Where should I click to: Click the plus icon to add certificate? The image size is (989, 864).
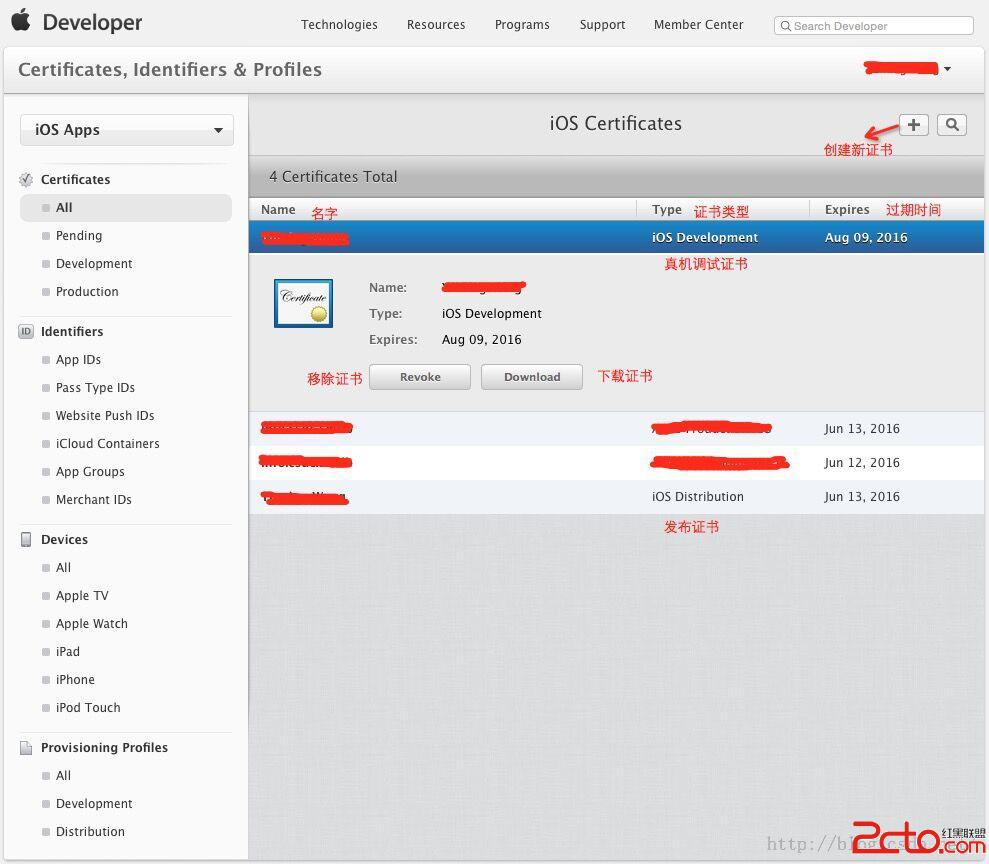(x=913, y=125)
